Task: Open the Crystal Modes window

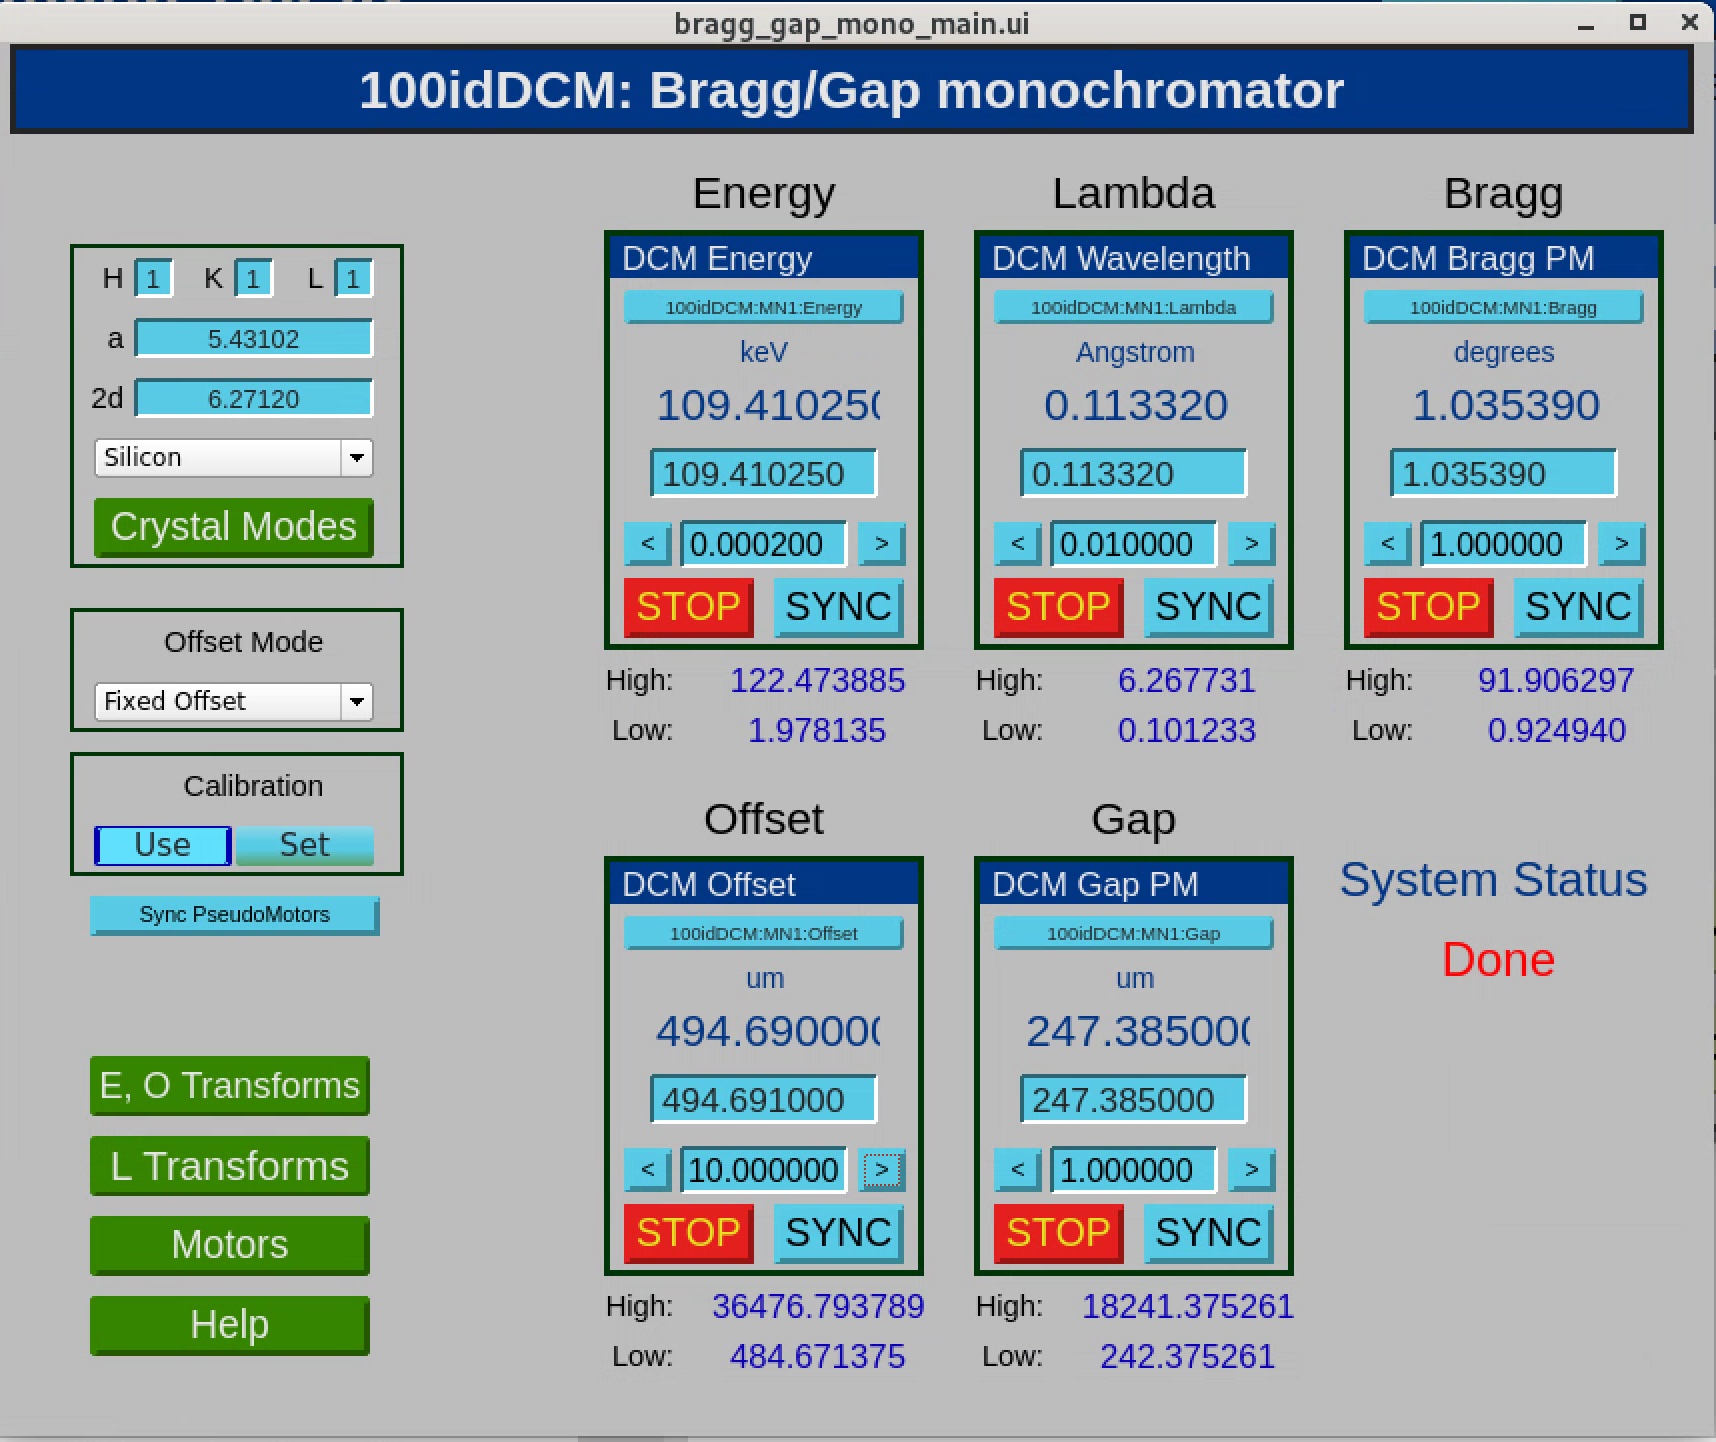Action: [234, 527]
